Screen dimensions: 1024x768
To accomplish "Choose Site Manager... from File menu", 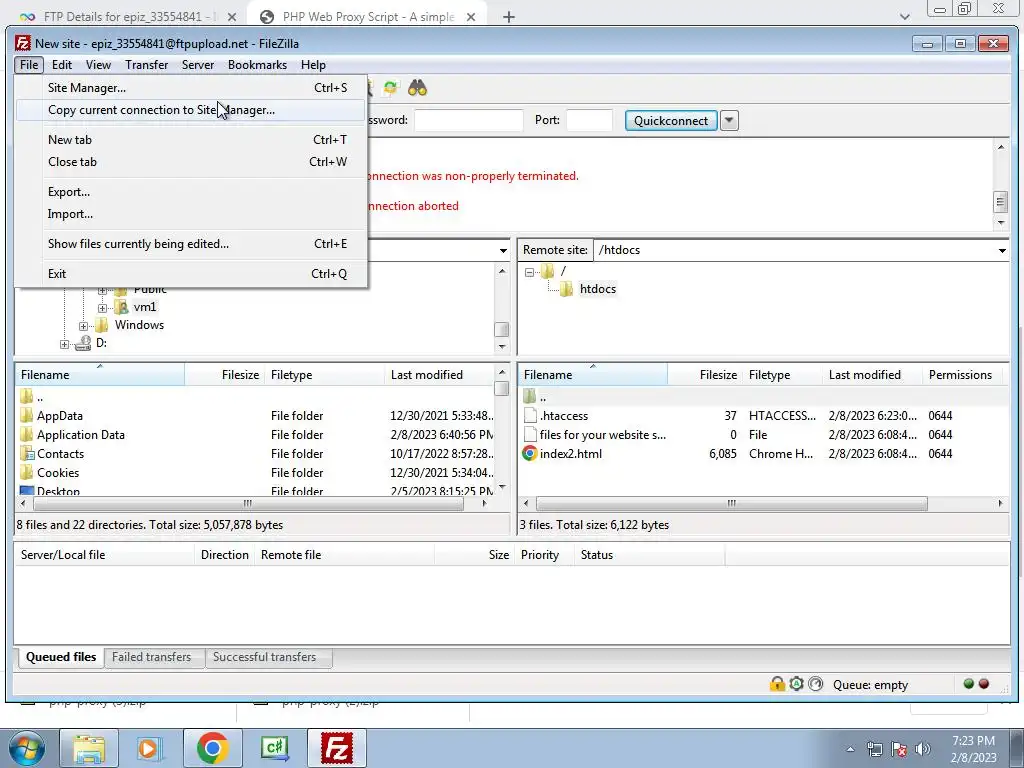I will click(x=191, y=88).
